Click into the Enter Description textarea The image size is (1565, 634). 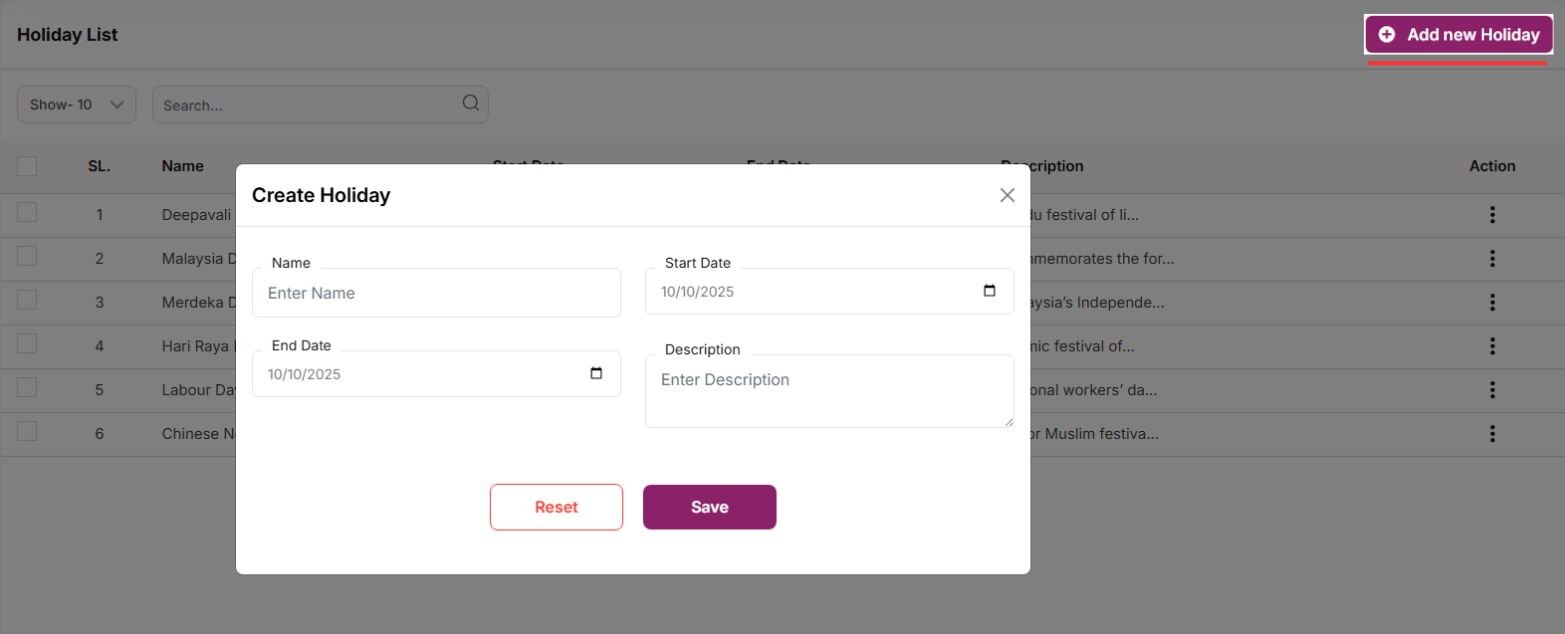pos(829,392)
